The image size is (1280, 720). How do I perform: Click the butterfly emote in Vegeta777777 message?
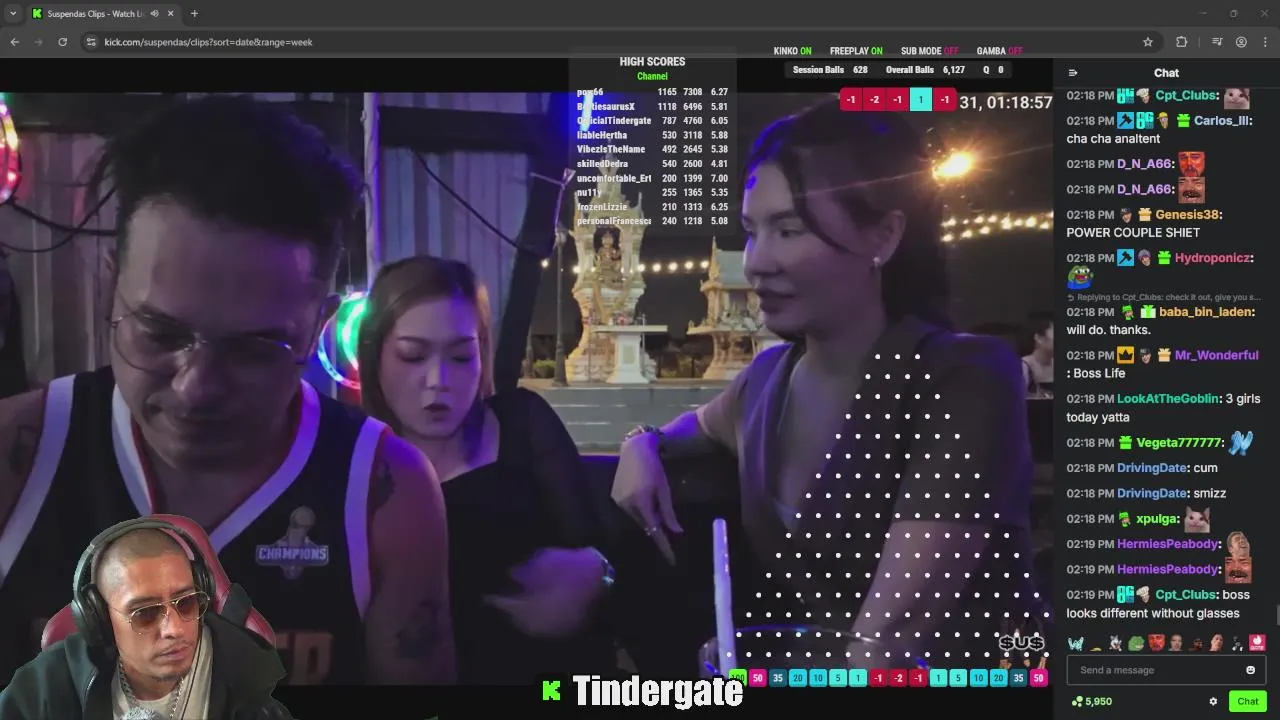coord(1240,442)
